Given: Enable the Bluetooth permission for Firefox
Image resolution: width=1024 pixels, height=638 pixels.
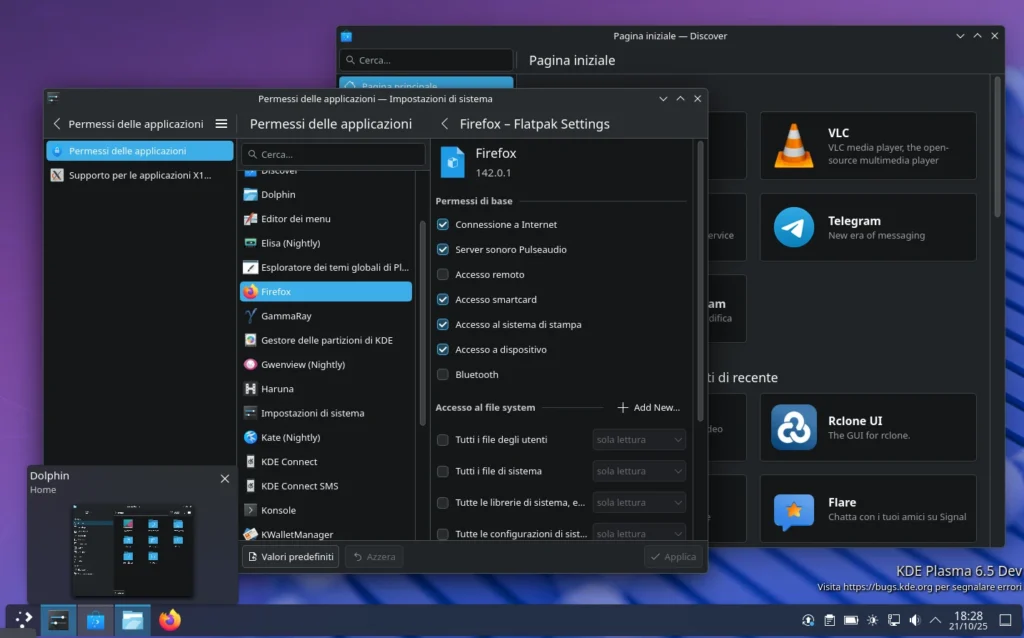Looking at the screenshot, I should coord(442,375).
